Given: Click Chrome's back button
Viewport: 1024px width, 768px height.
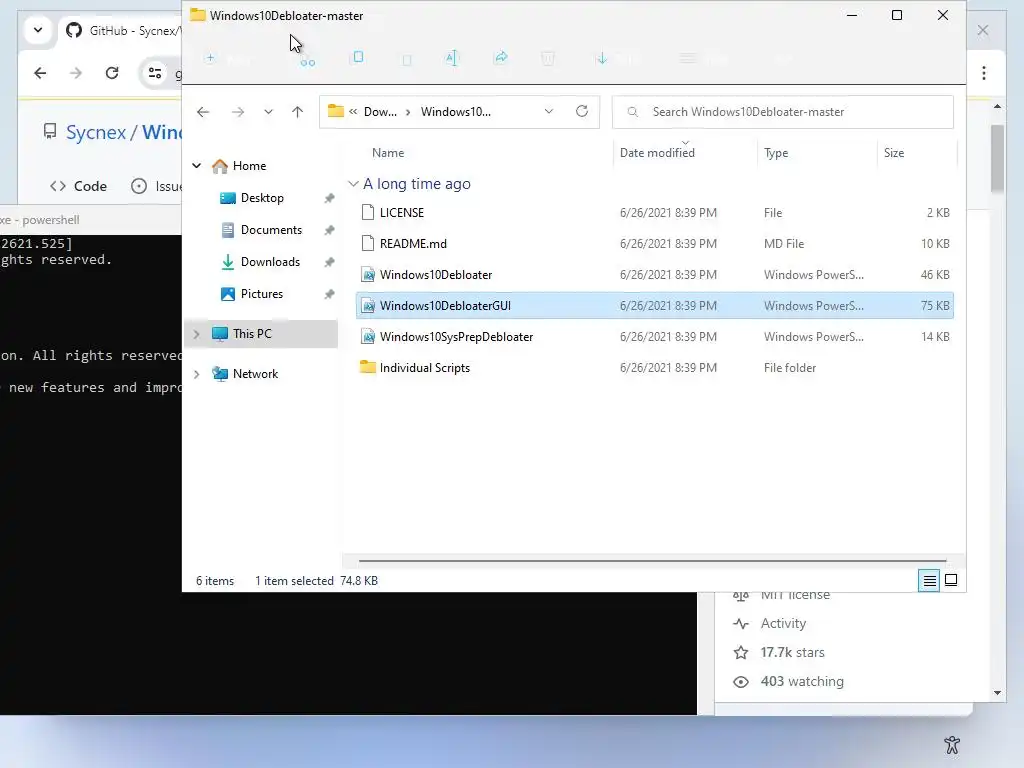Looking at the screenshot, I should (x=40, y=72).
